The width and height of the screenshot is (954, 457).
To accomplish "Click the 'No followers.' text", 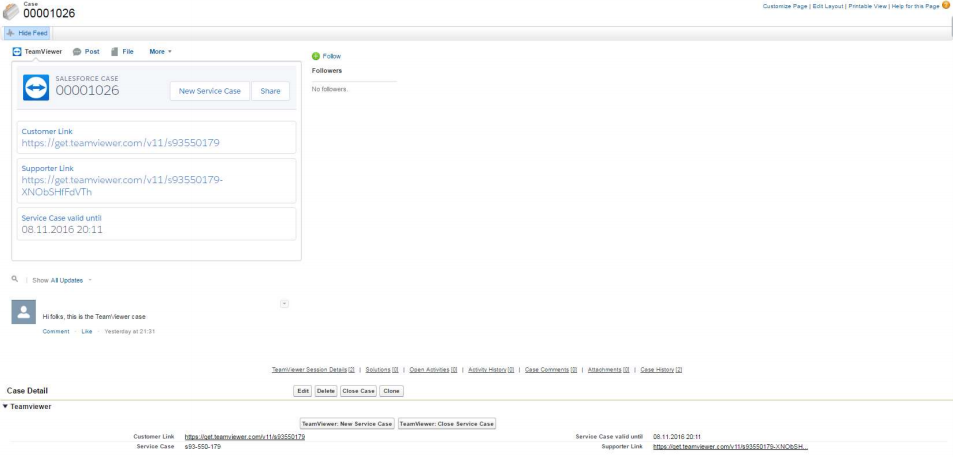I will click(x=330, y=89).
